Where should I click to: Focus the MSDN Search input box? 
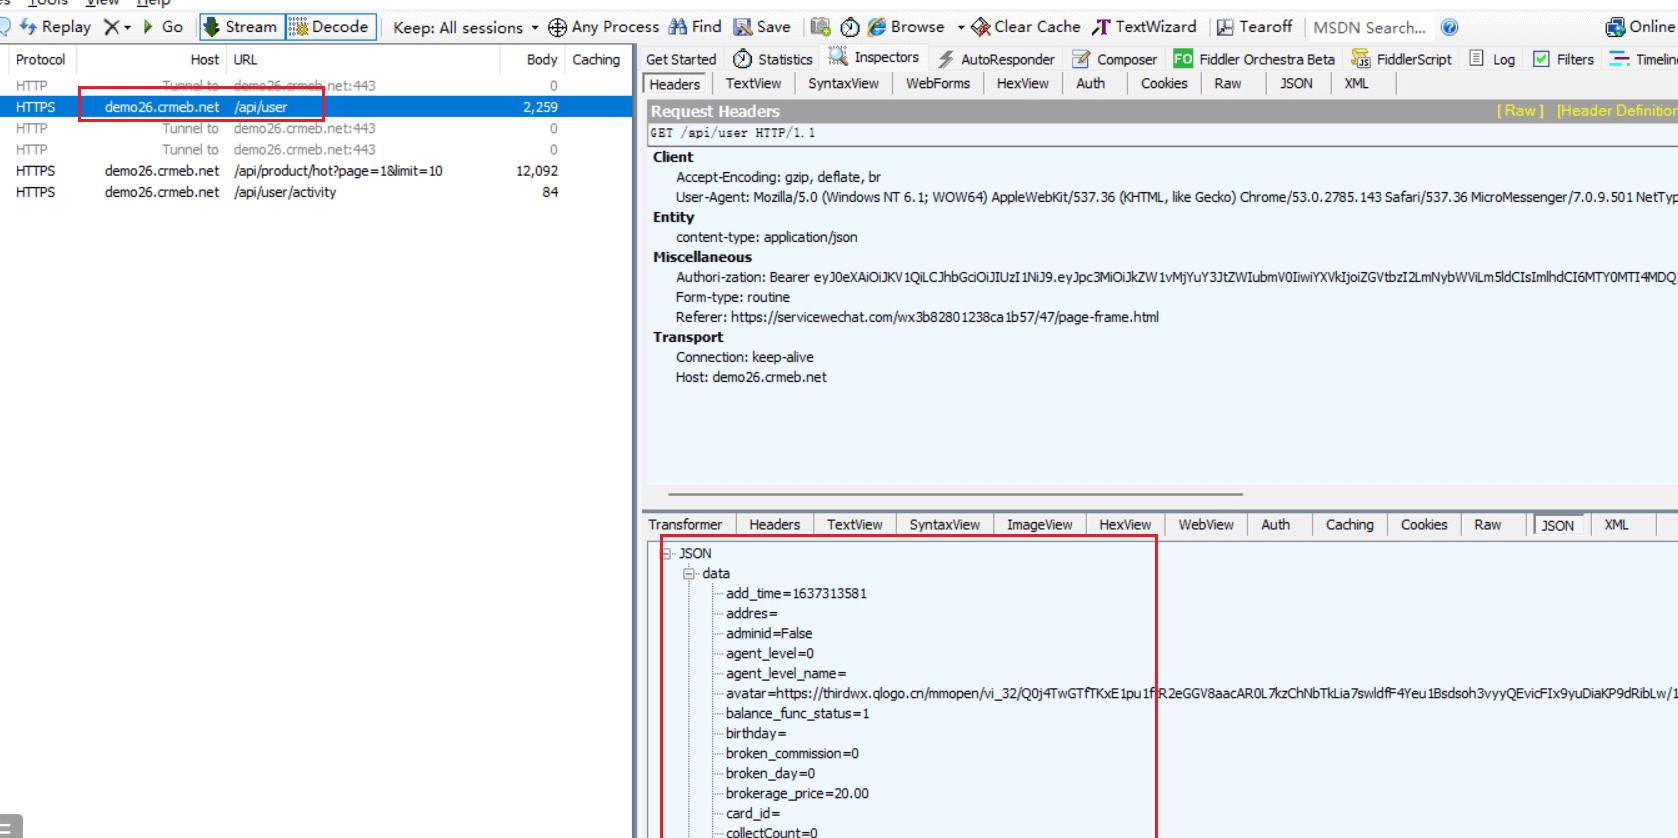tap(1370, 28)
